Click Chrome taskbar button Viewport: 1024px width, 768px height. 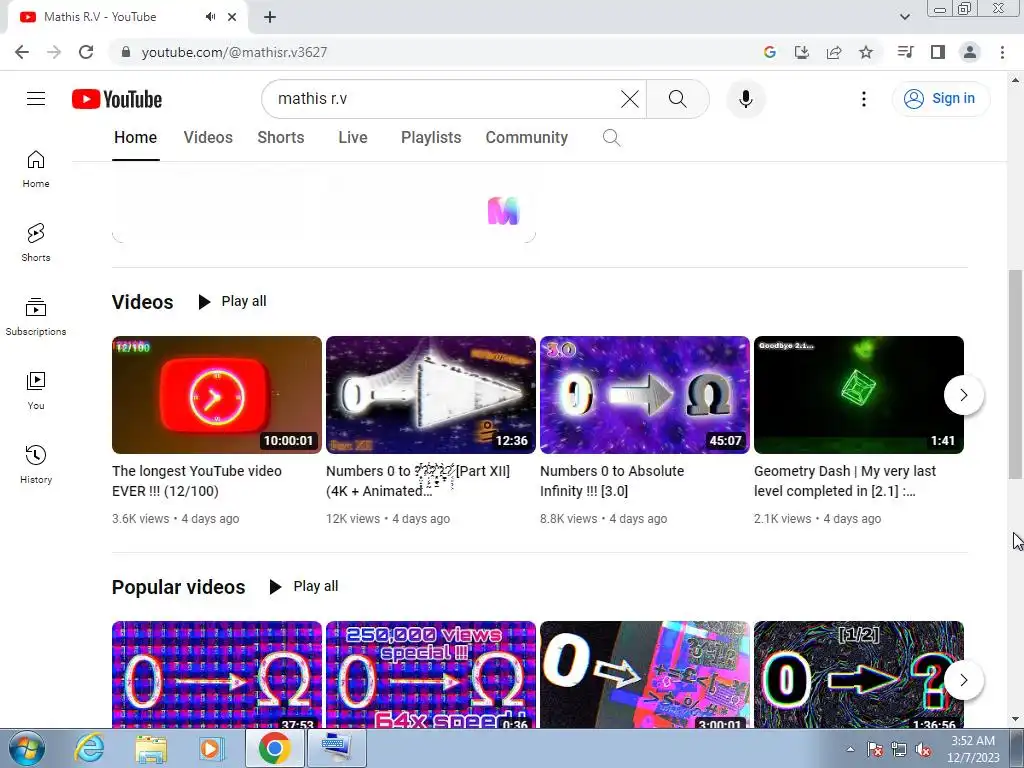pyautogui.click(x=274, y=748)
